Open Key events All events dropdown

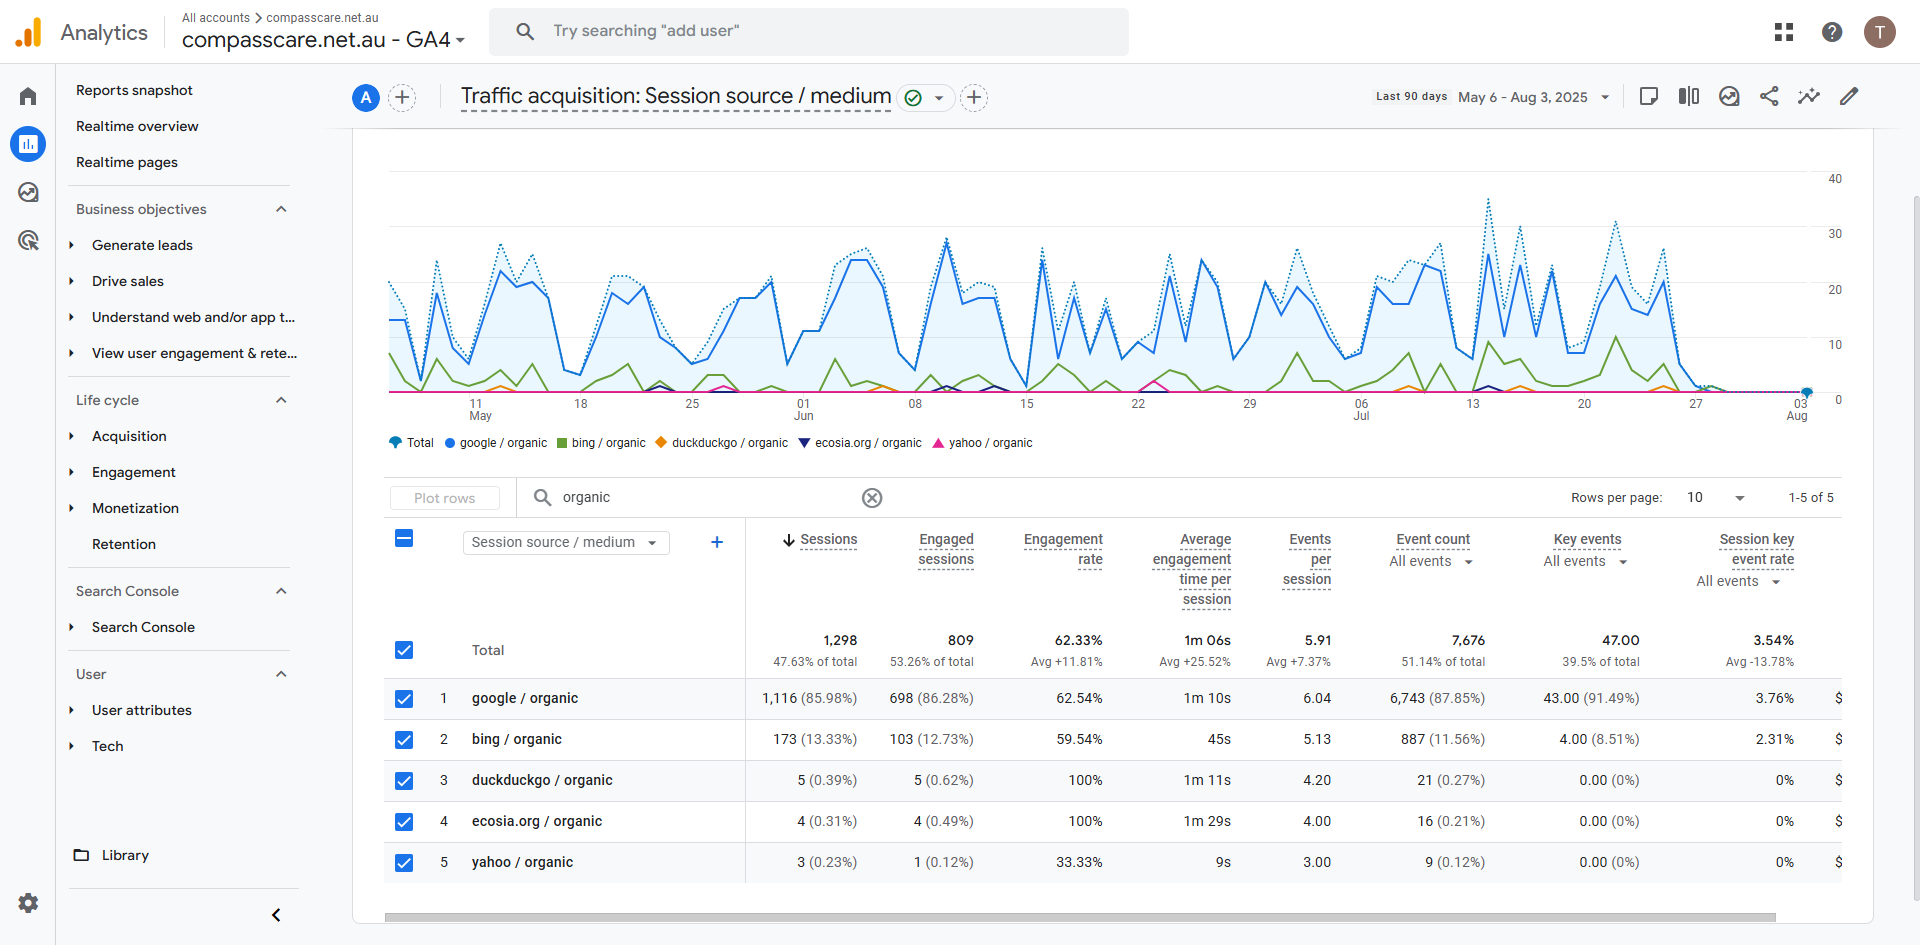tap(1585, 562)
